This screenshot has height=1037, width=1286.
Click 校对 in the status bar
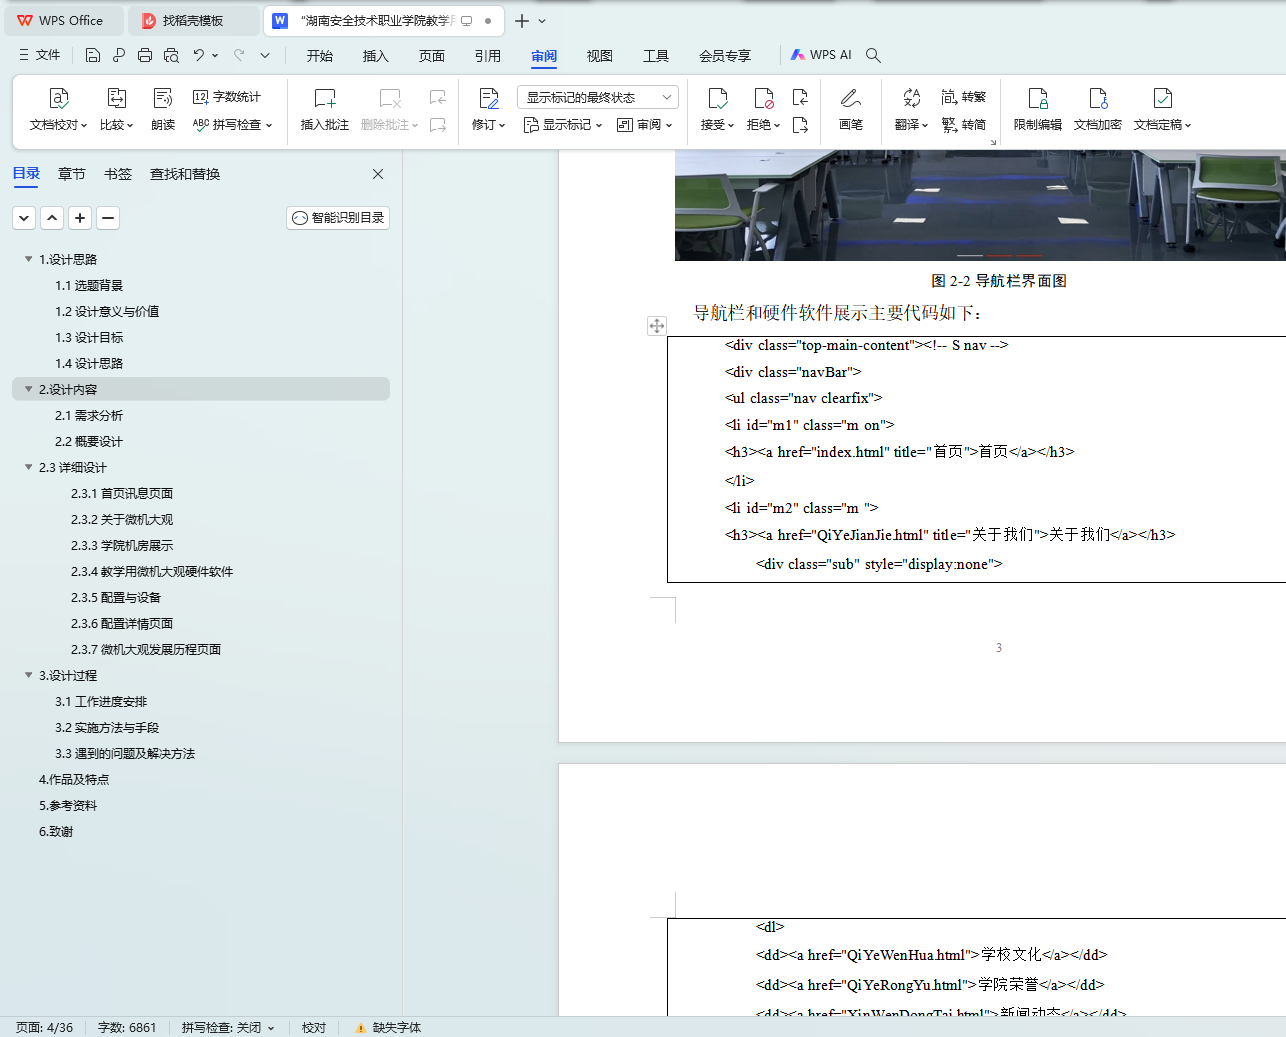314,1028
